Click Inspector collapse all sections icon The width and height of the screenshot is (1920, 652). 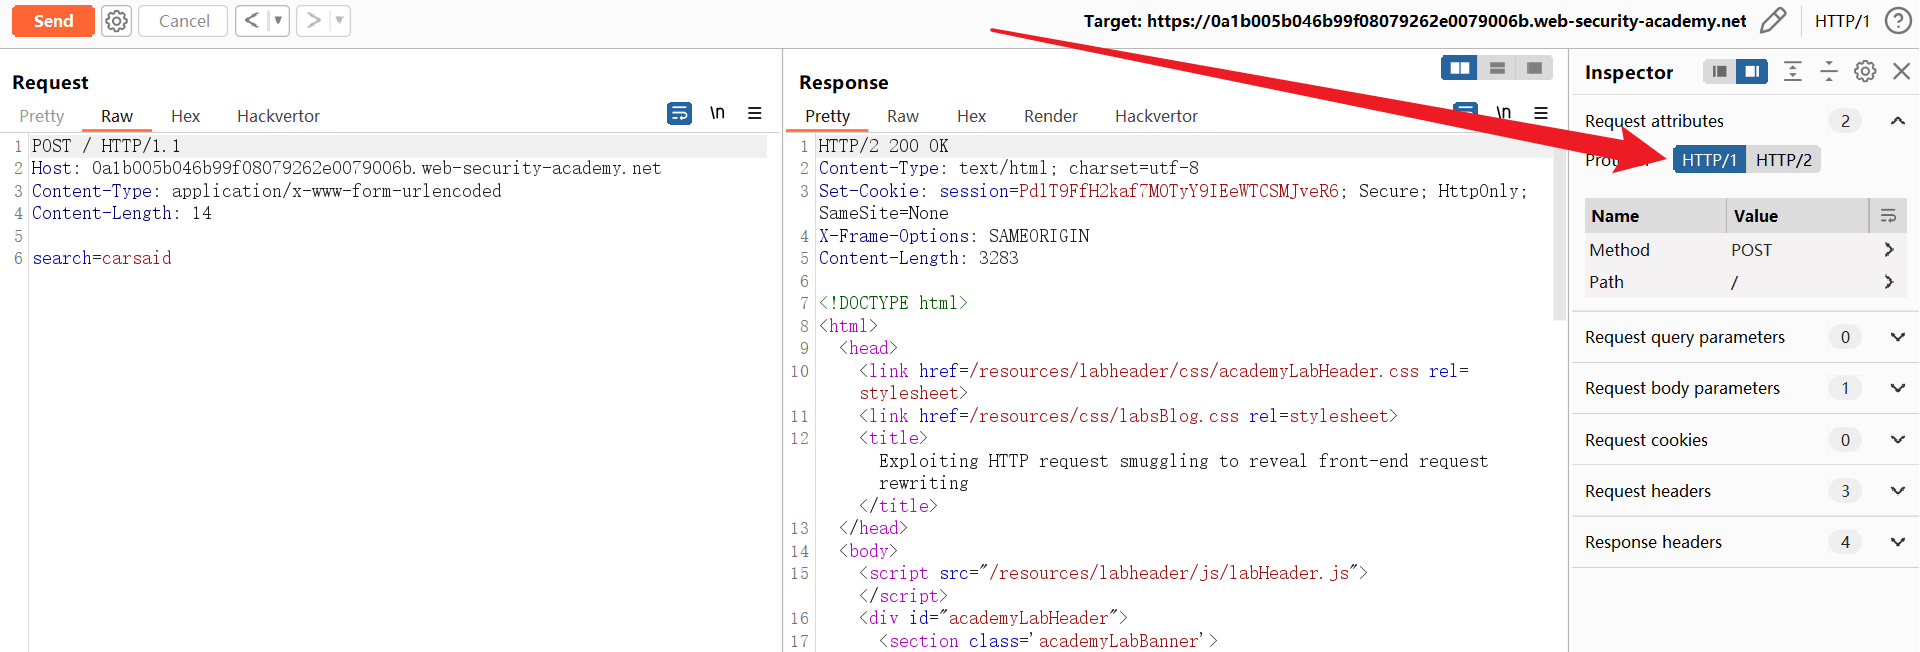coord(1828,71)
